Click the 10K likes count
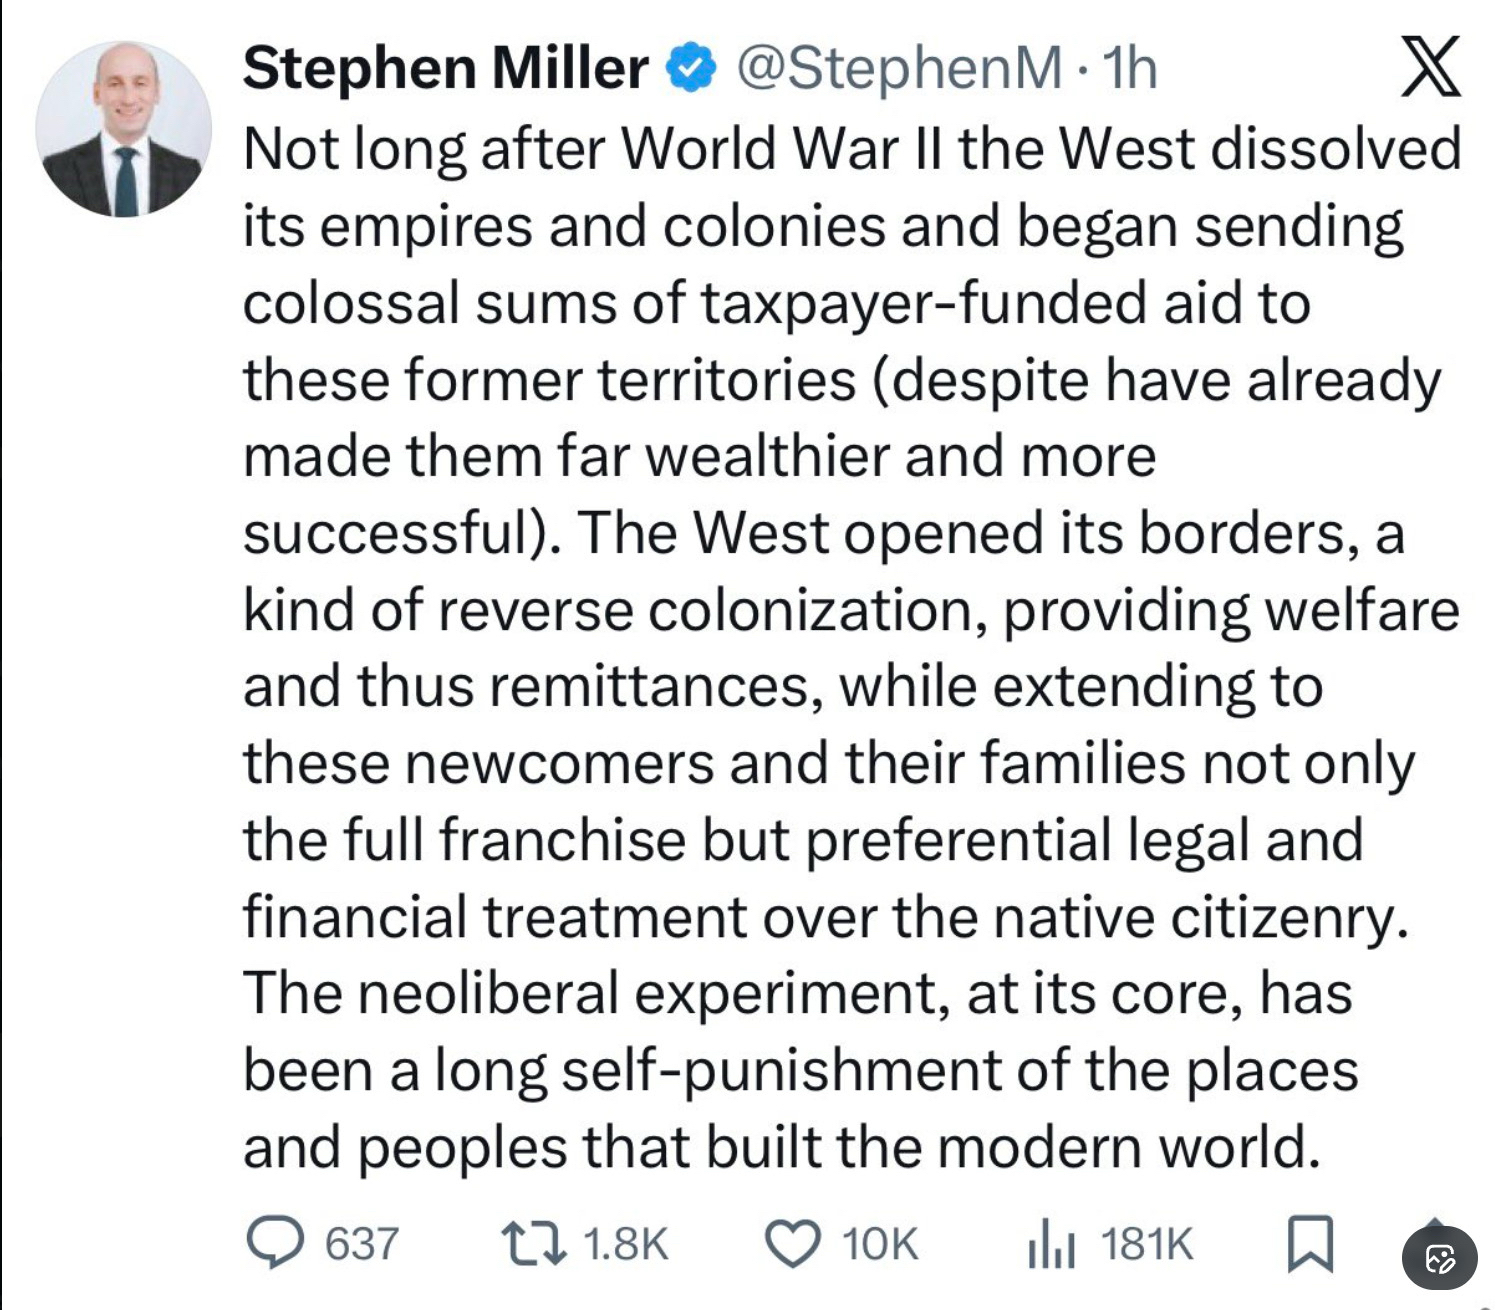Image resolution: width=1498 pixels, height=1310 pixels. click(x=879, y=1244)
